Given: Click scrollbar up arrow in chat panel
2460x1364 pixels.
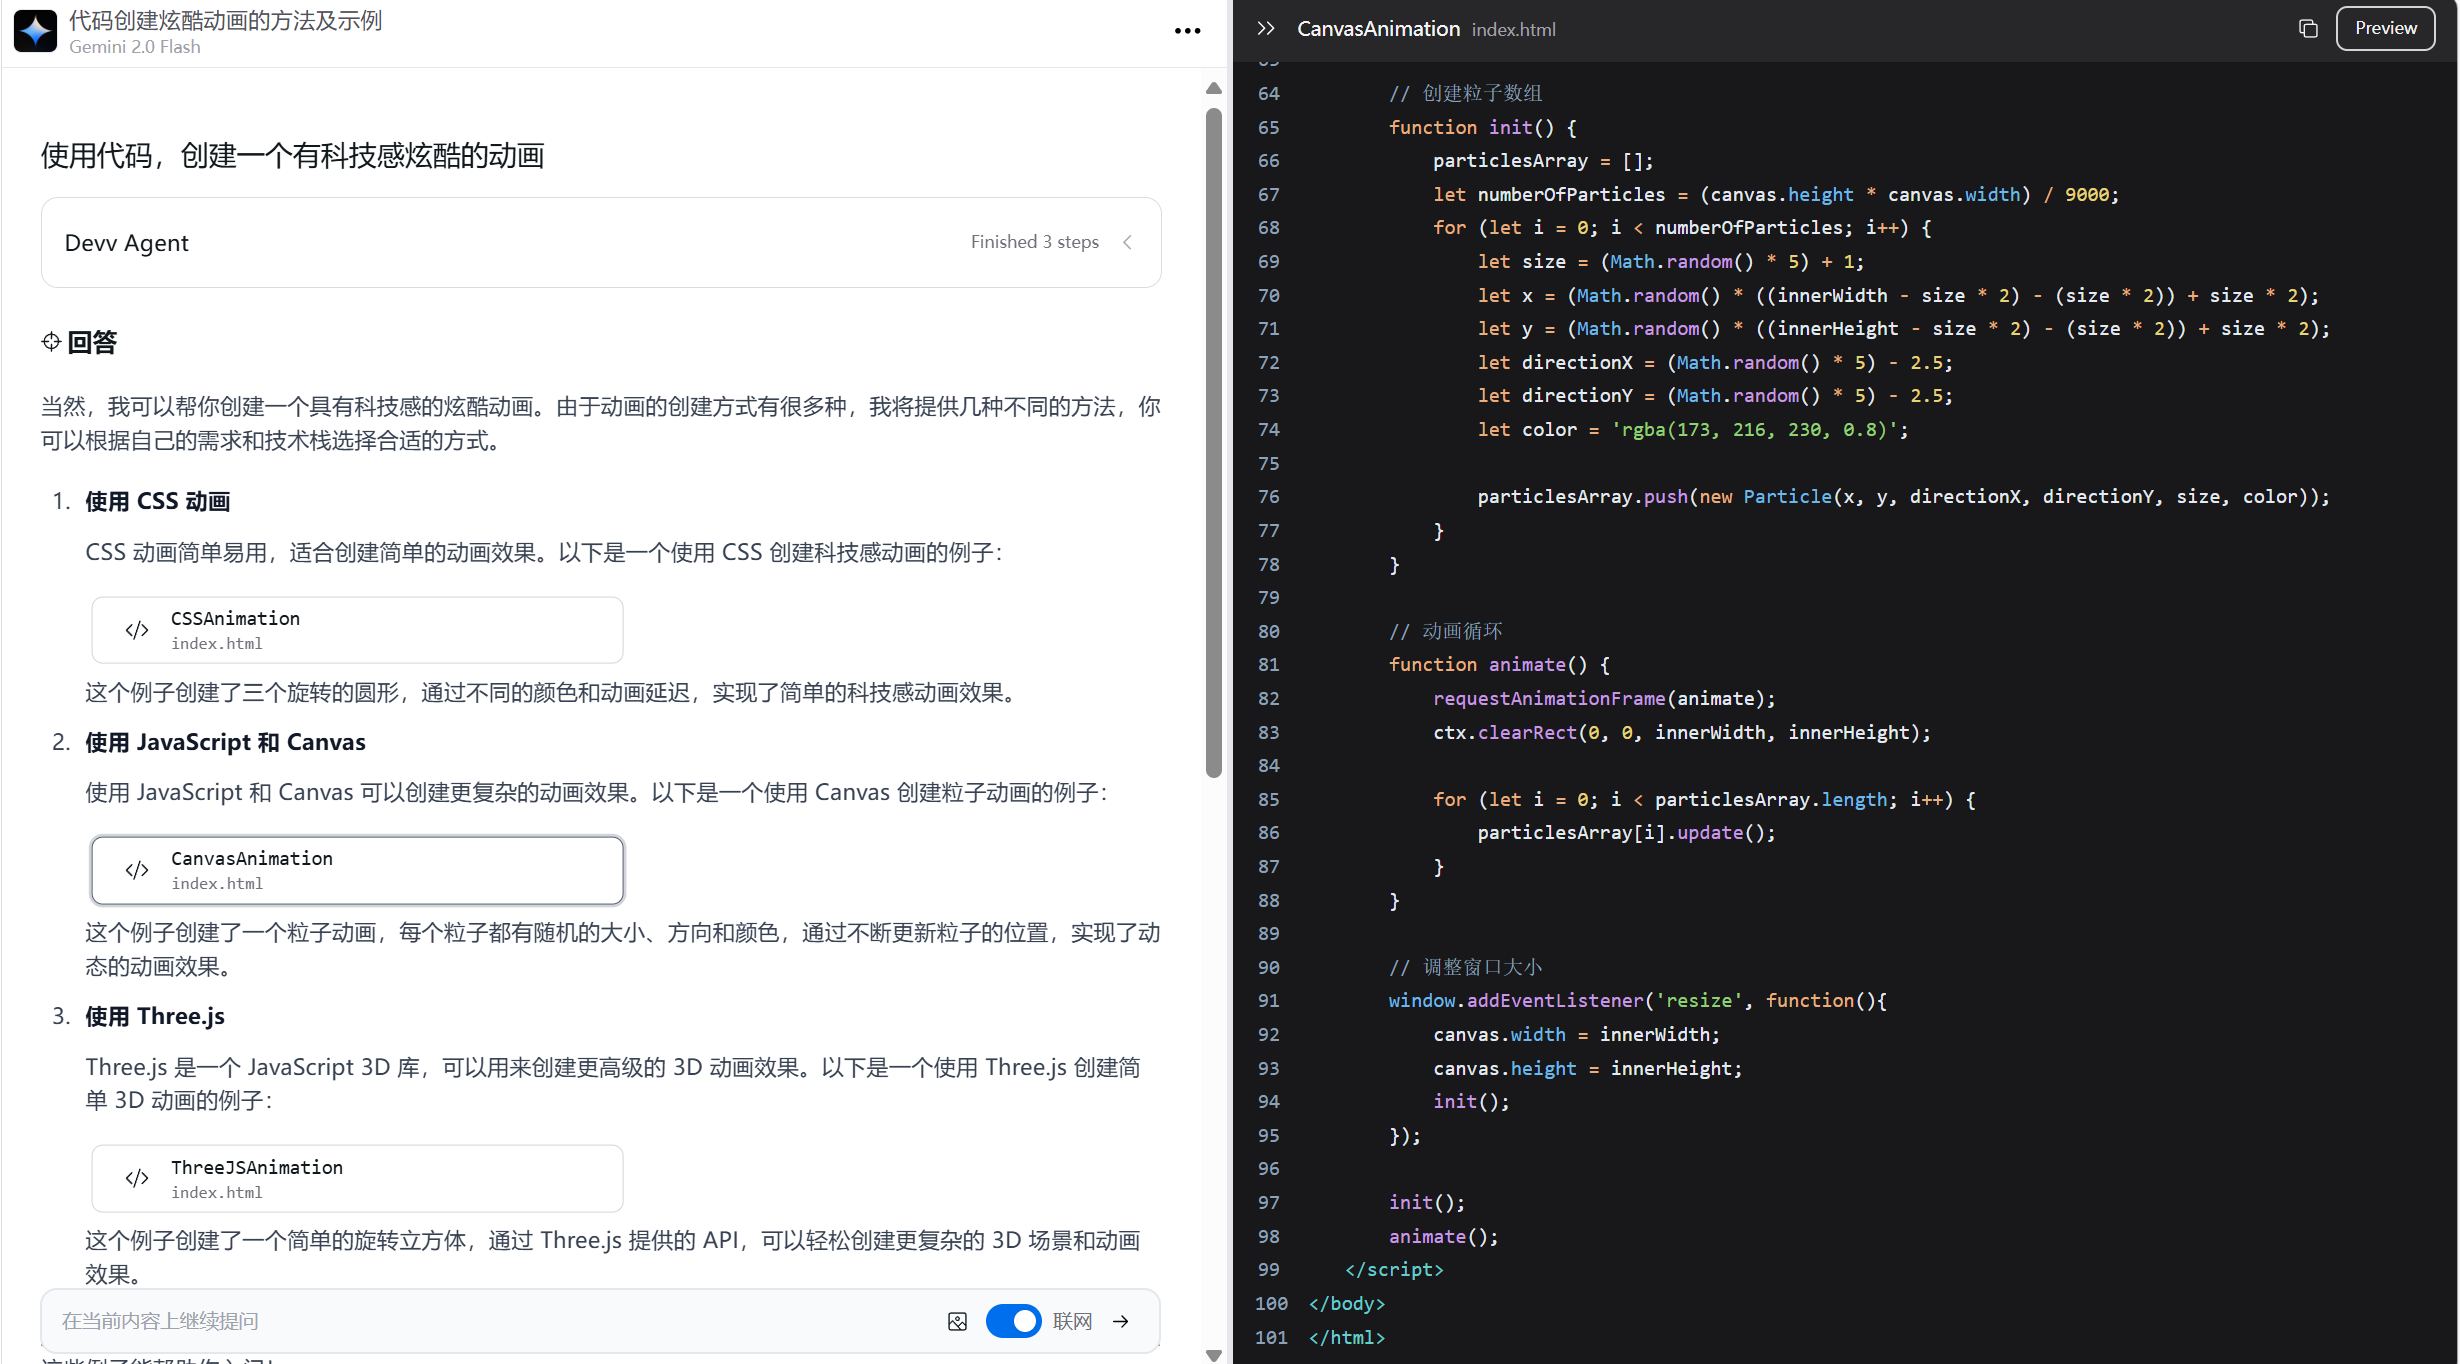Looking at the screenshot, I should (1214, 88).
